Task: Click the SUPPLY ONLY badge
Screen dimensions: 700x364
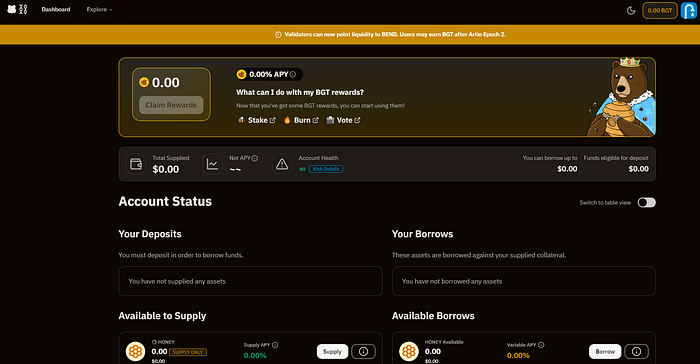Action: tap(188, 352)
